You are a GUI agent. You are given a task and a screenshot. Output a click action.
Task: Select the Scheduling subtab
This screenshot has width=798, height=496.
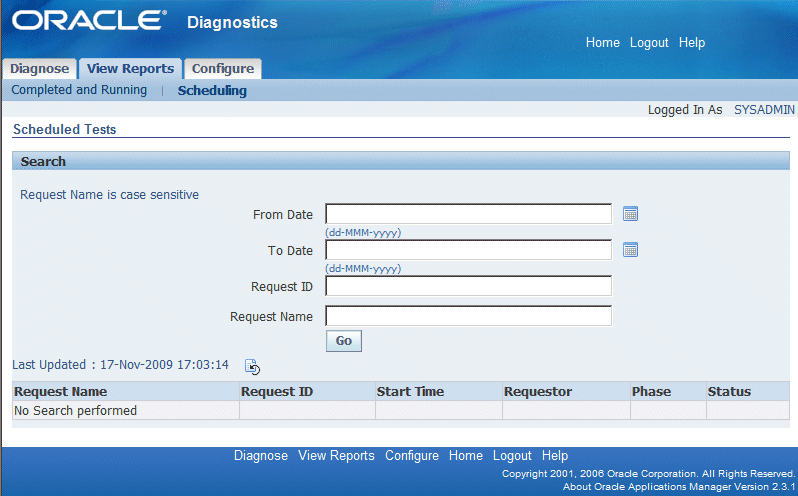point(212,91)
